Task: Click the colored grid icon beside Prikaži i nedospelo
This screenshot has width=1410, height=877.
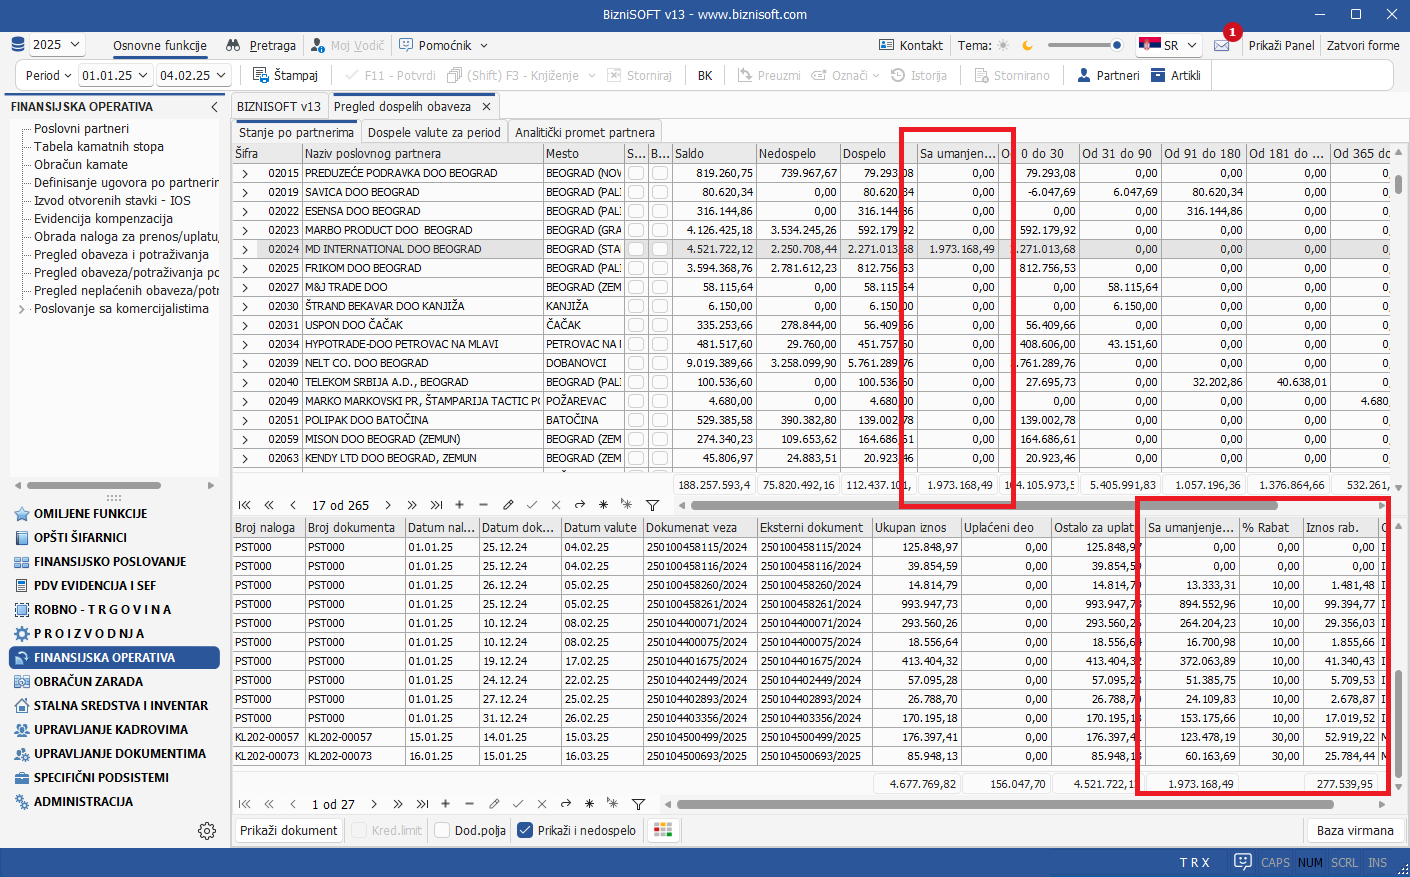Action: pyautogui.click(x=662, y=830)
